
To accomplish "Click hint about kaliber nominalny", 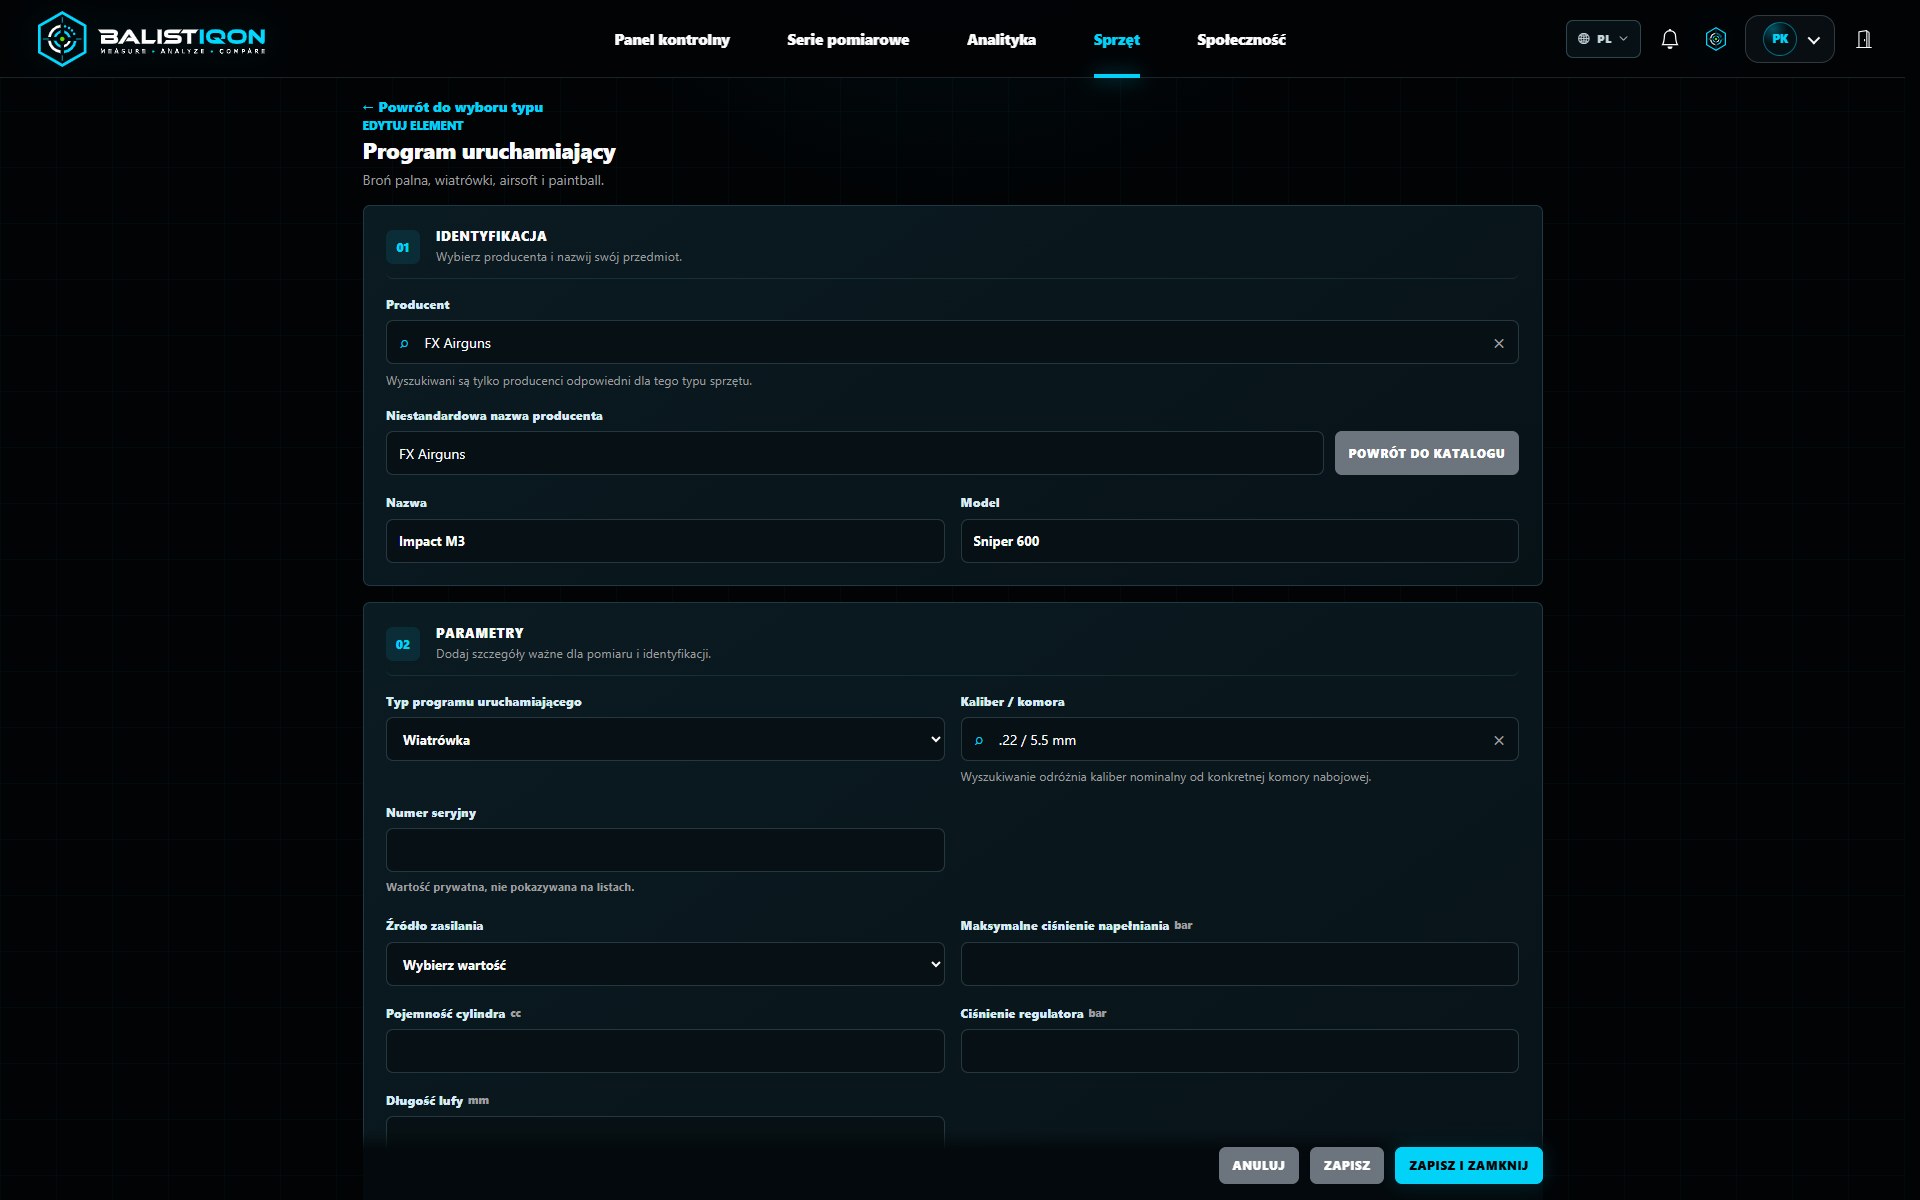I will pos(1165,777).
